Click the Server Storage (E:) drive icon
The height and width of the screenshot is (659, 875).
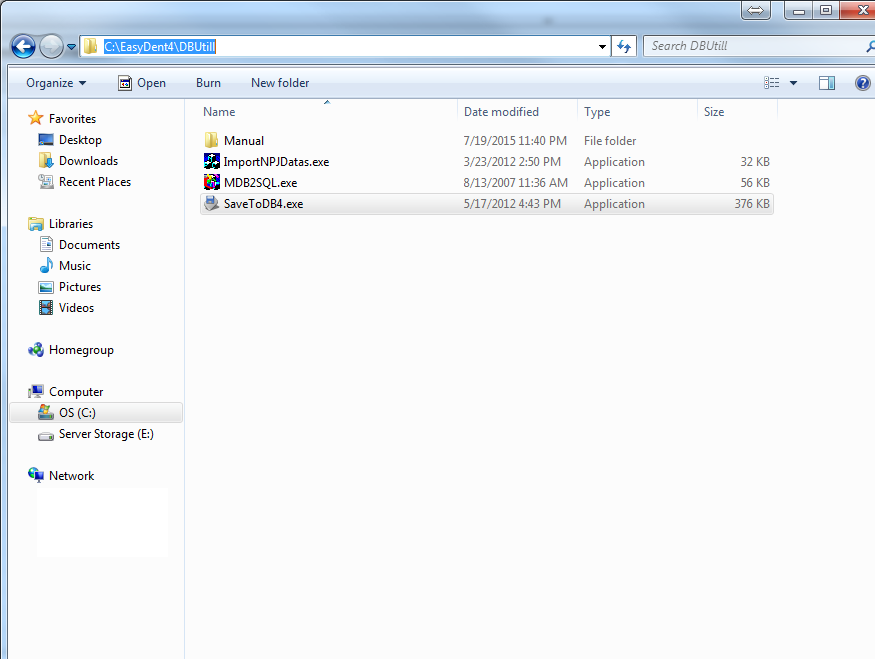(x=46, y=435)
